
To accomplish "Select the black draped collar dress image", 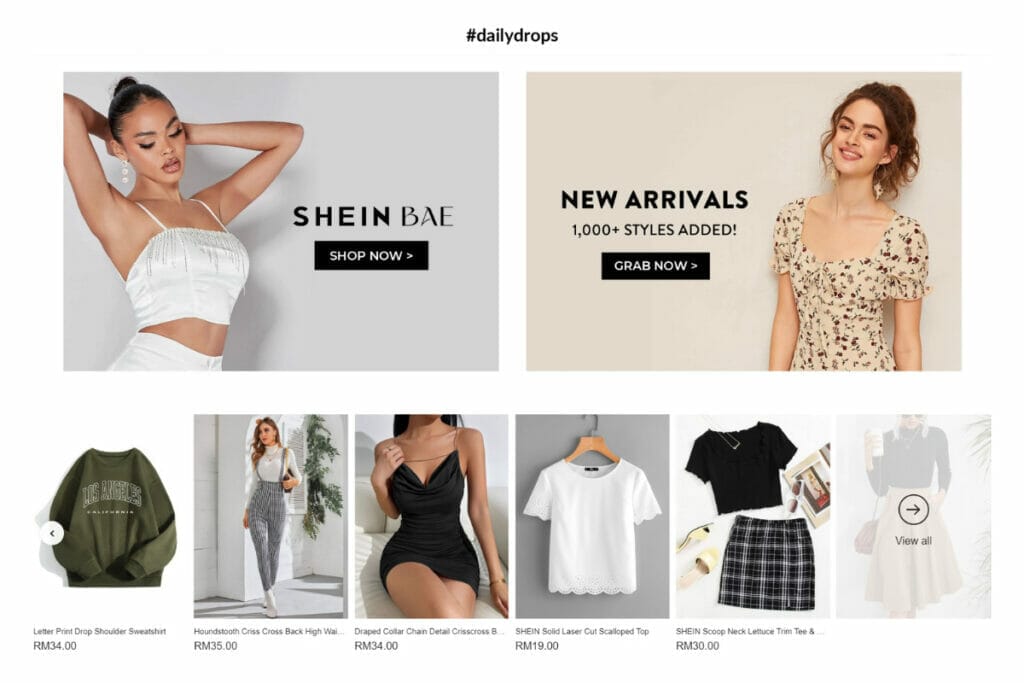I will click(x=431, y=516).
